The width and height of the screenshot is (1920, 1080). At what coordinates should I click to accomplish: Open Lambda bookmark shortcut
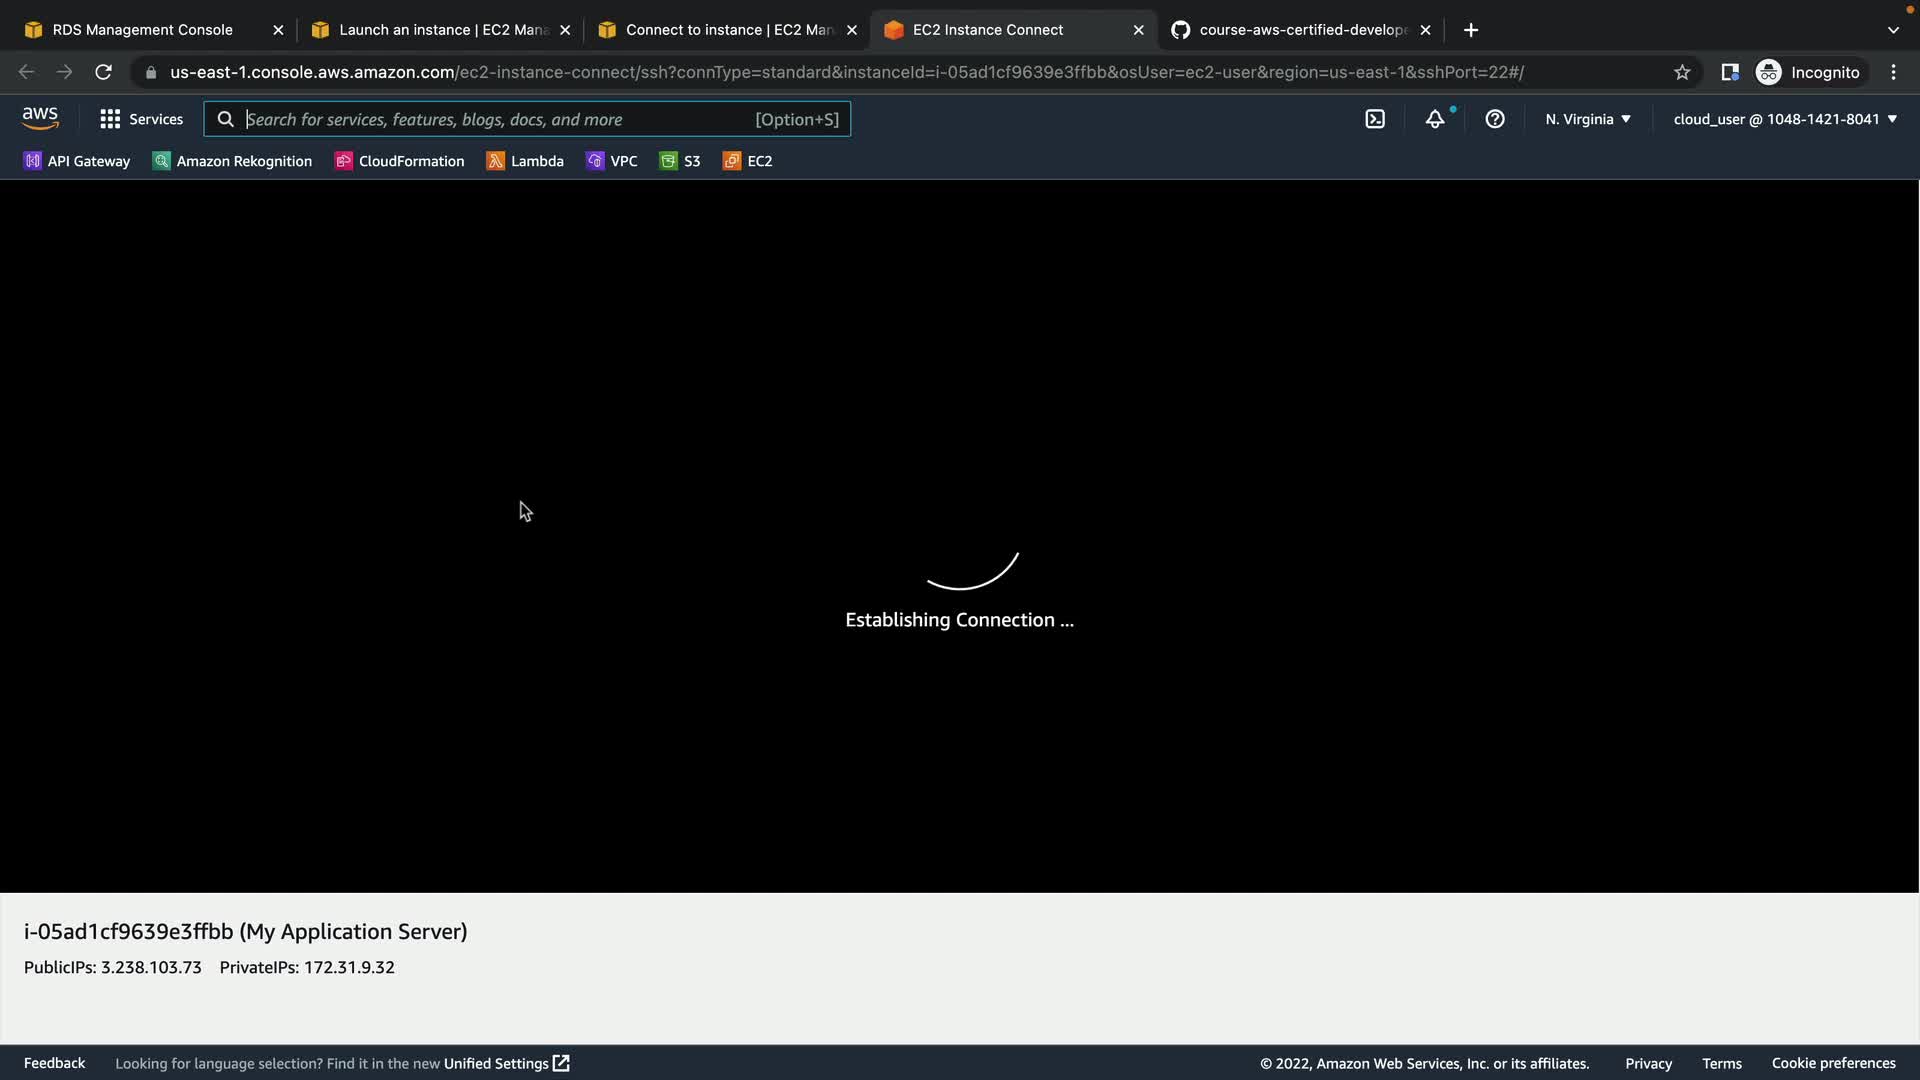pos(525,161)
